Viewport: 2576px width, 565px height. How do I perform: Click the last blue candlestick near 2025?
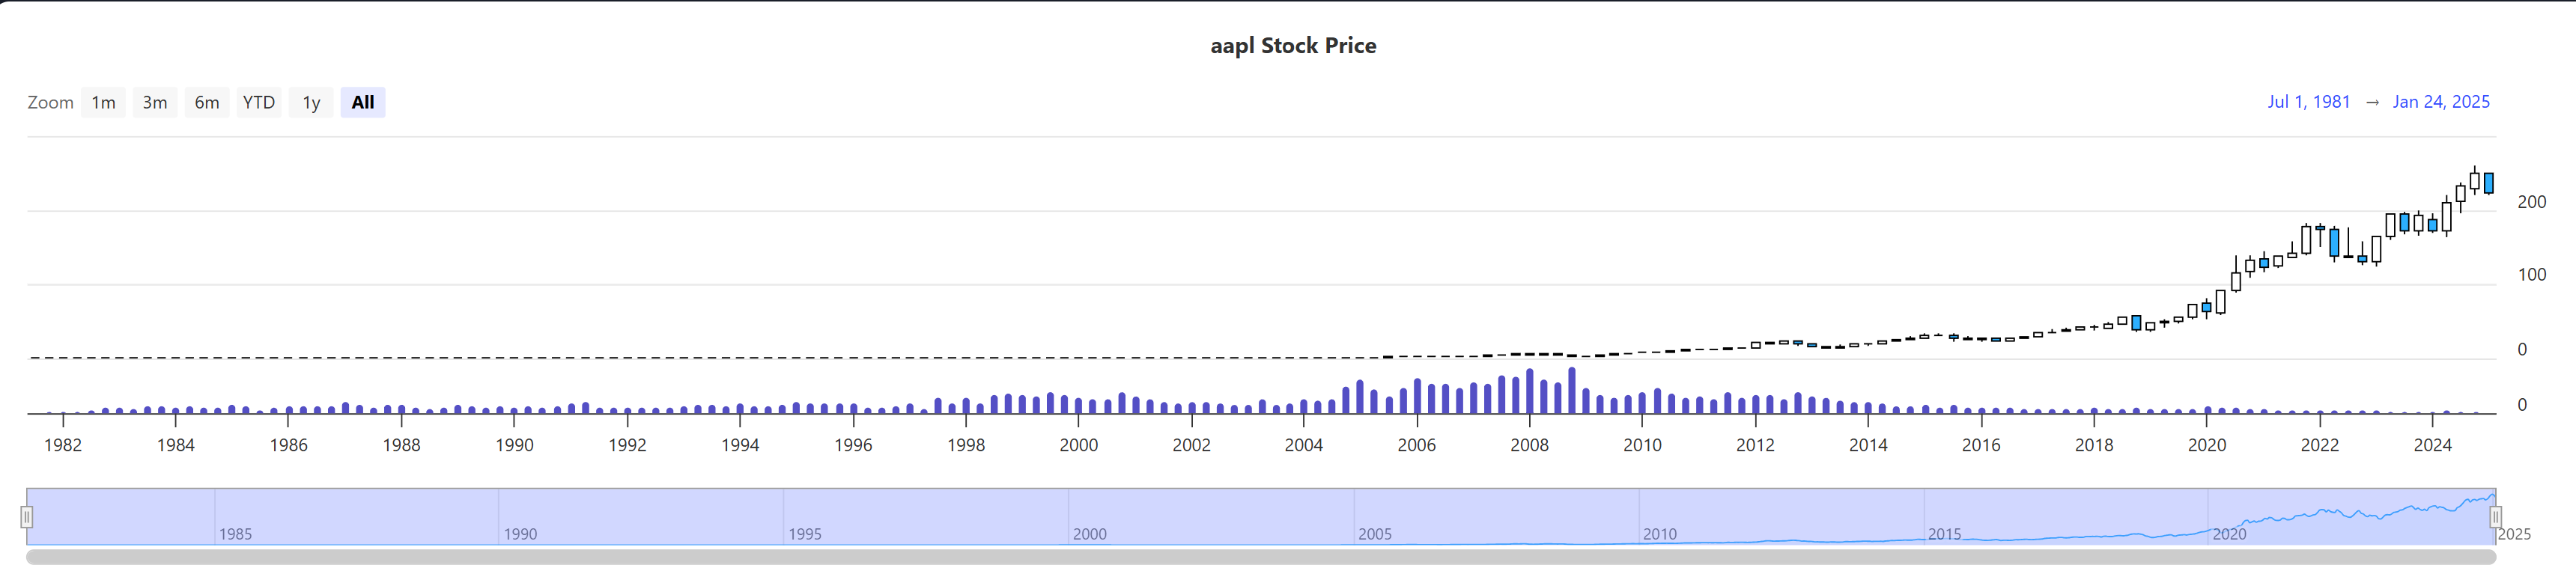click(x=2488, y=182)
